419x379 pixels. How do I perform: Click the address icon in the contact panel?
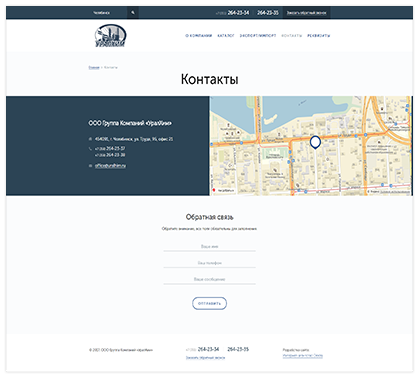pos(90,139)
